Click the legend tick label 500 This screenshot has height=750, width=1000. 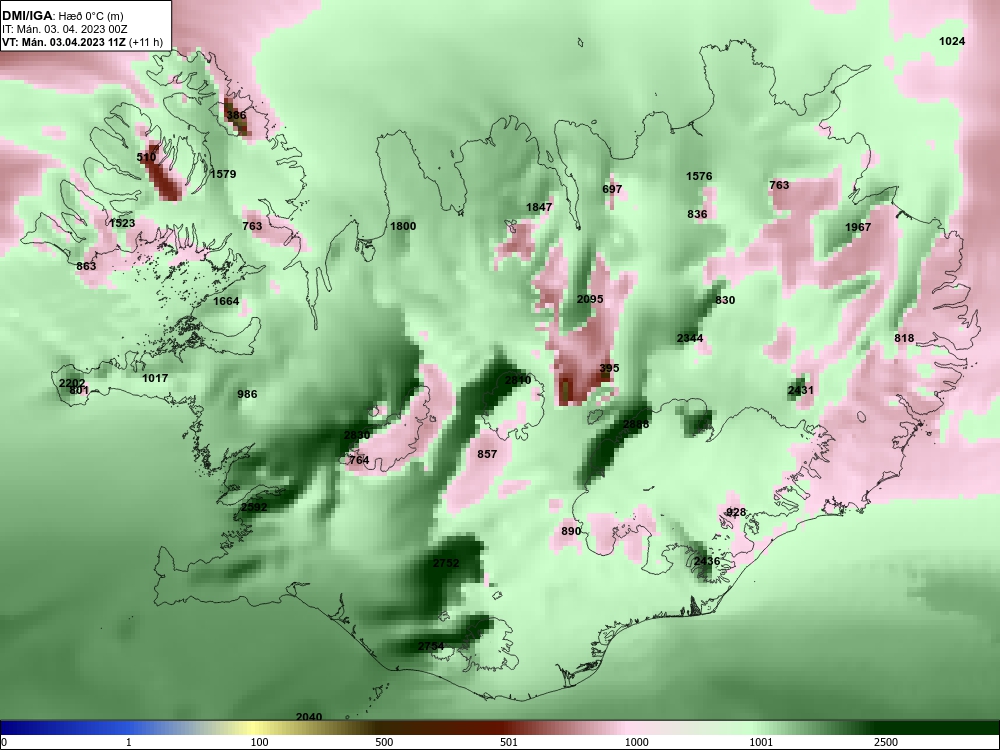(384, 742)
